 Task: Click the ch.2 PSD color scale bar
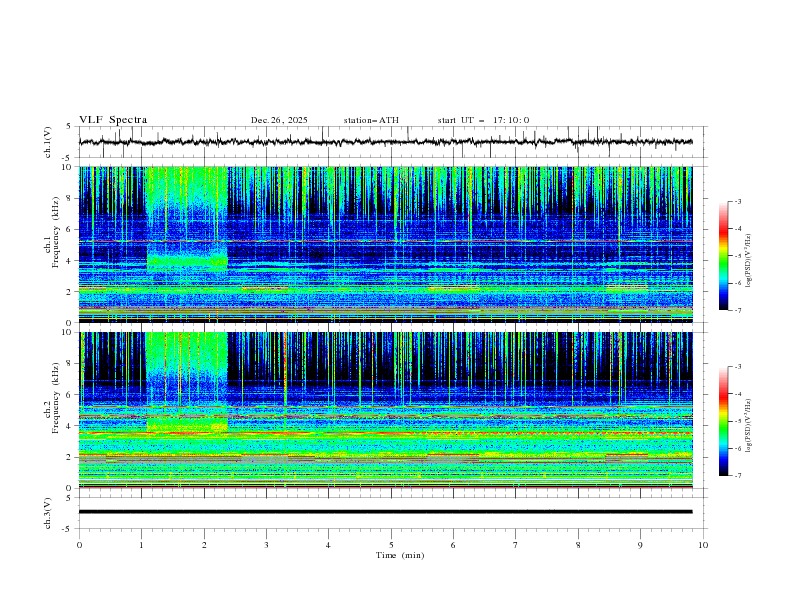[x=723, y=421]
